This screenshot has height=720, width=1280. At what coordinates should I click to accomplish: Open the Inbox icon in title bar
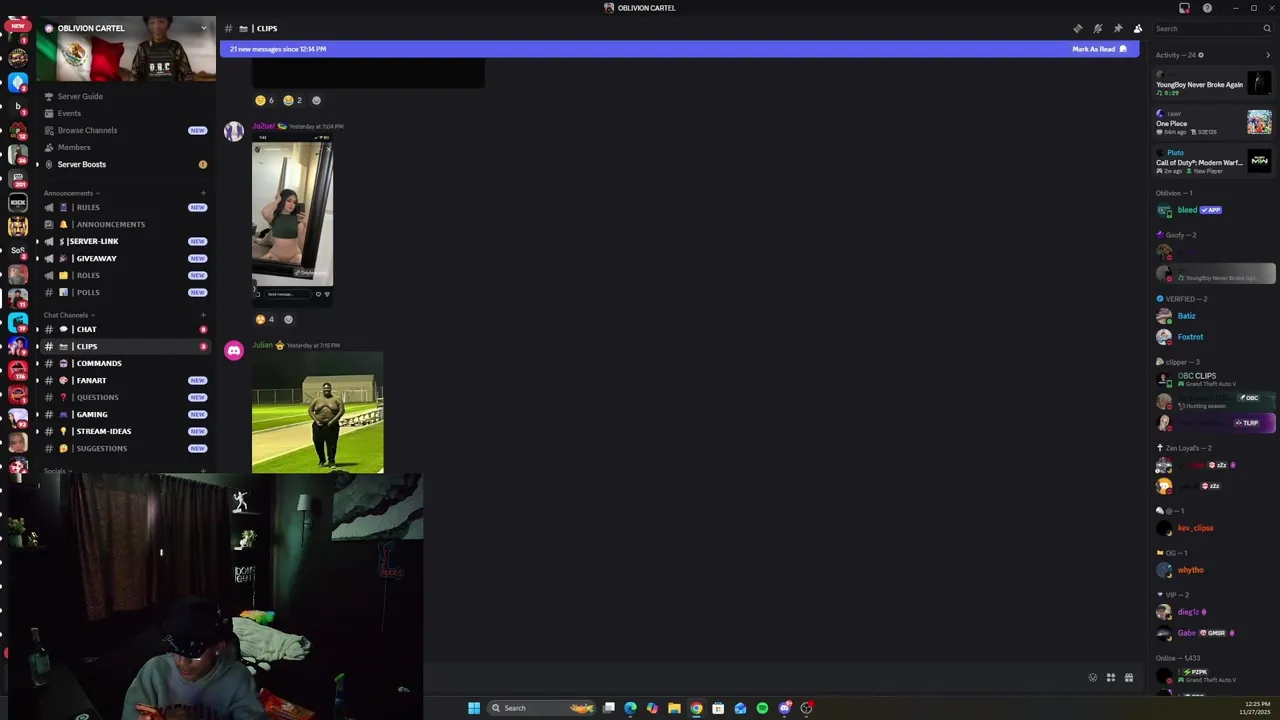[1184, 8]
